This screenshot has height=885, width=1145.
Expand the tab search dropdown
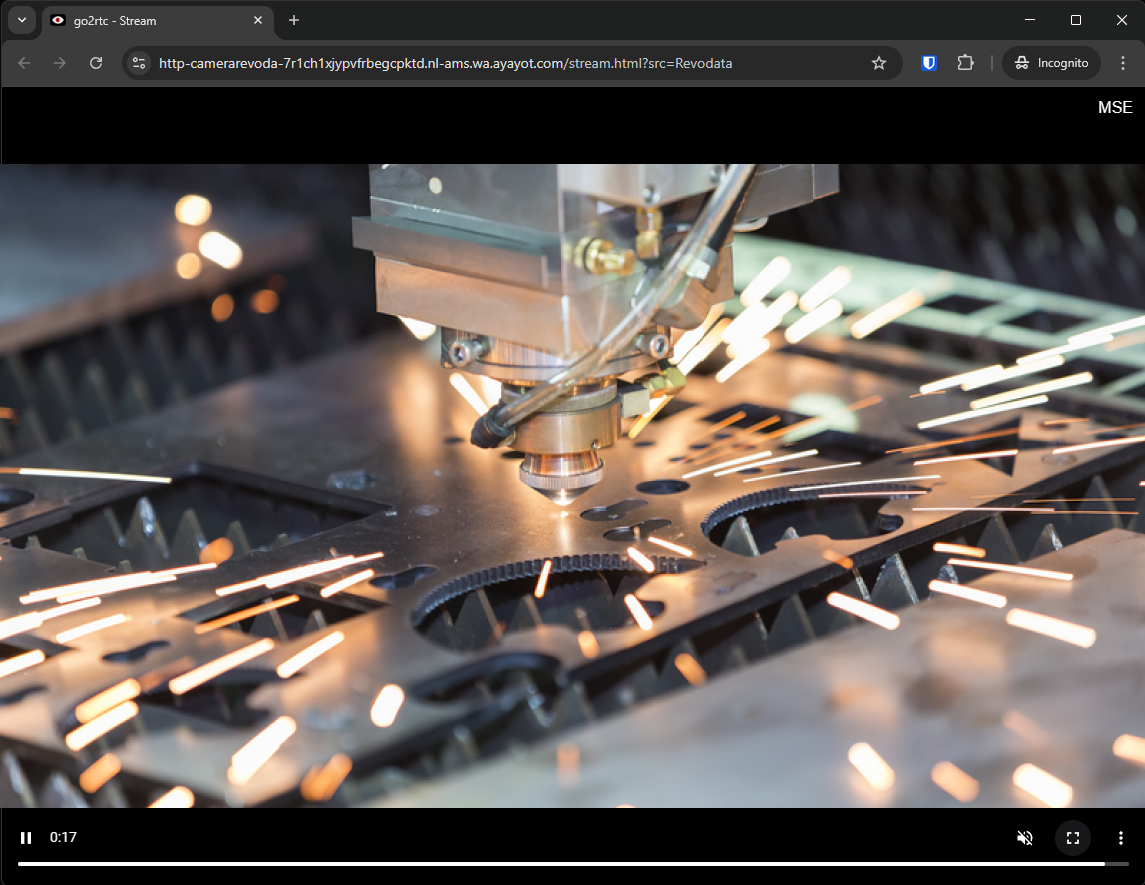pyautogui.click(x=22, y=20)
